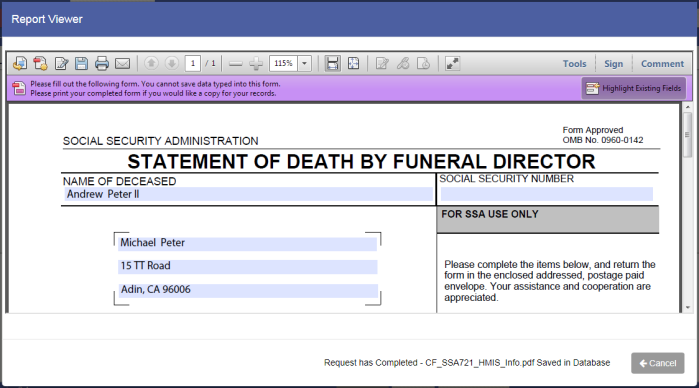Click the 'FOR SSA USE ONLY' label
Screen dimensions: 699x388
click(490, 214)
